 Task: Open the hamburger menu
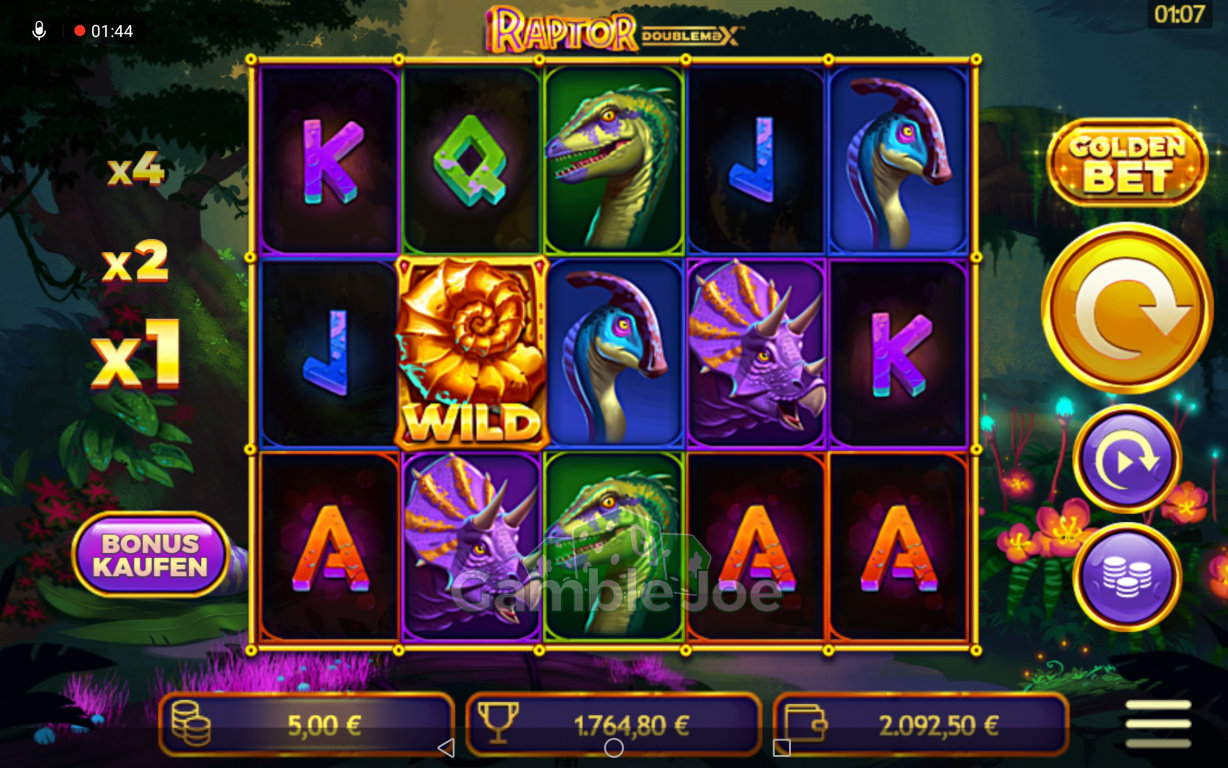pos(1158,724)
